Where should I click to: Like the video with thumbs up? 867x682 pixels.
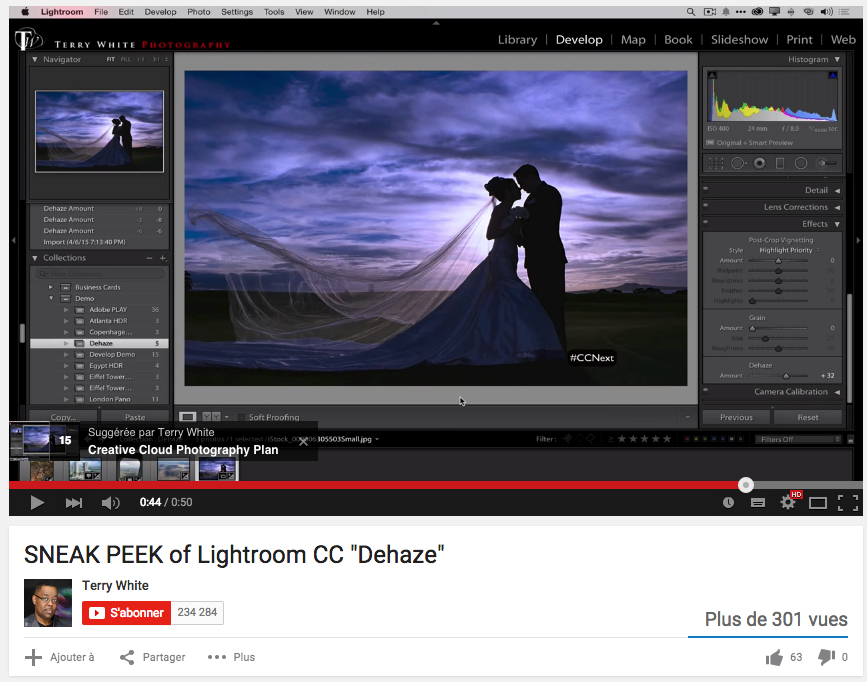(774, 657)
